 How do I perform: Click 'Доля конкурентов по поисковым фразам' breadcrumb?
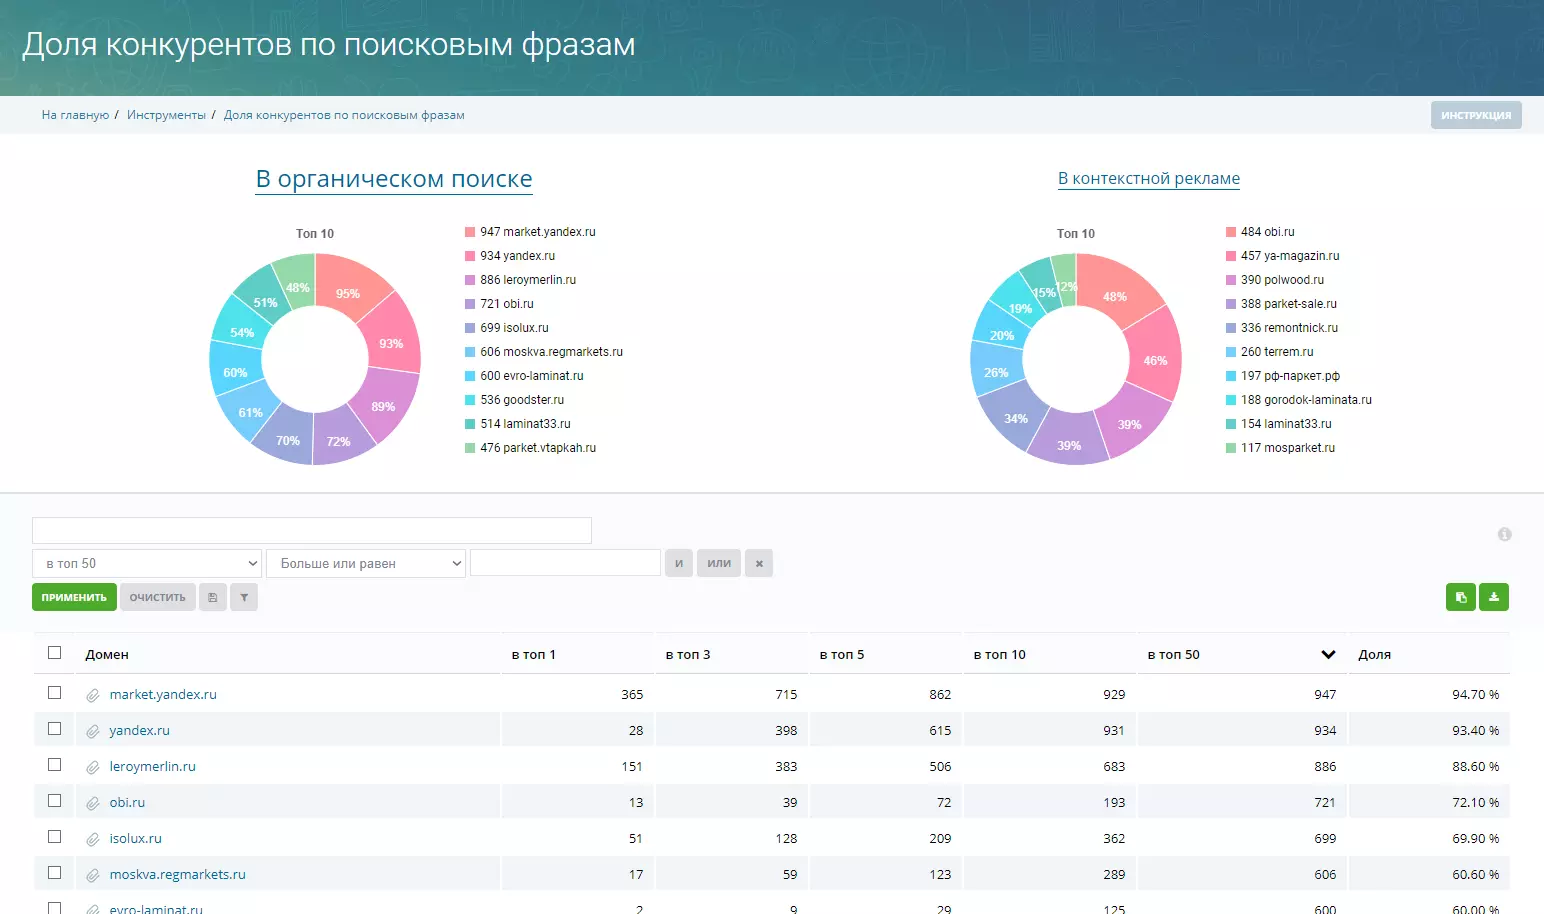[344, 115]
